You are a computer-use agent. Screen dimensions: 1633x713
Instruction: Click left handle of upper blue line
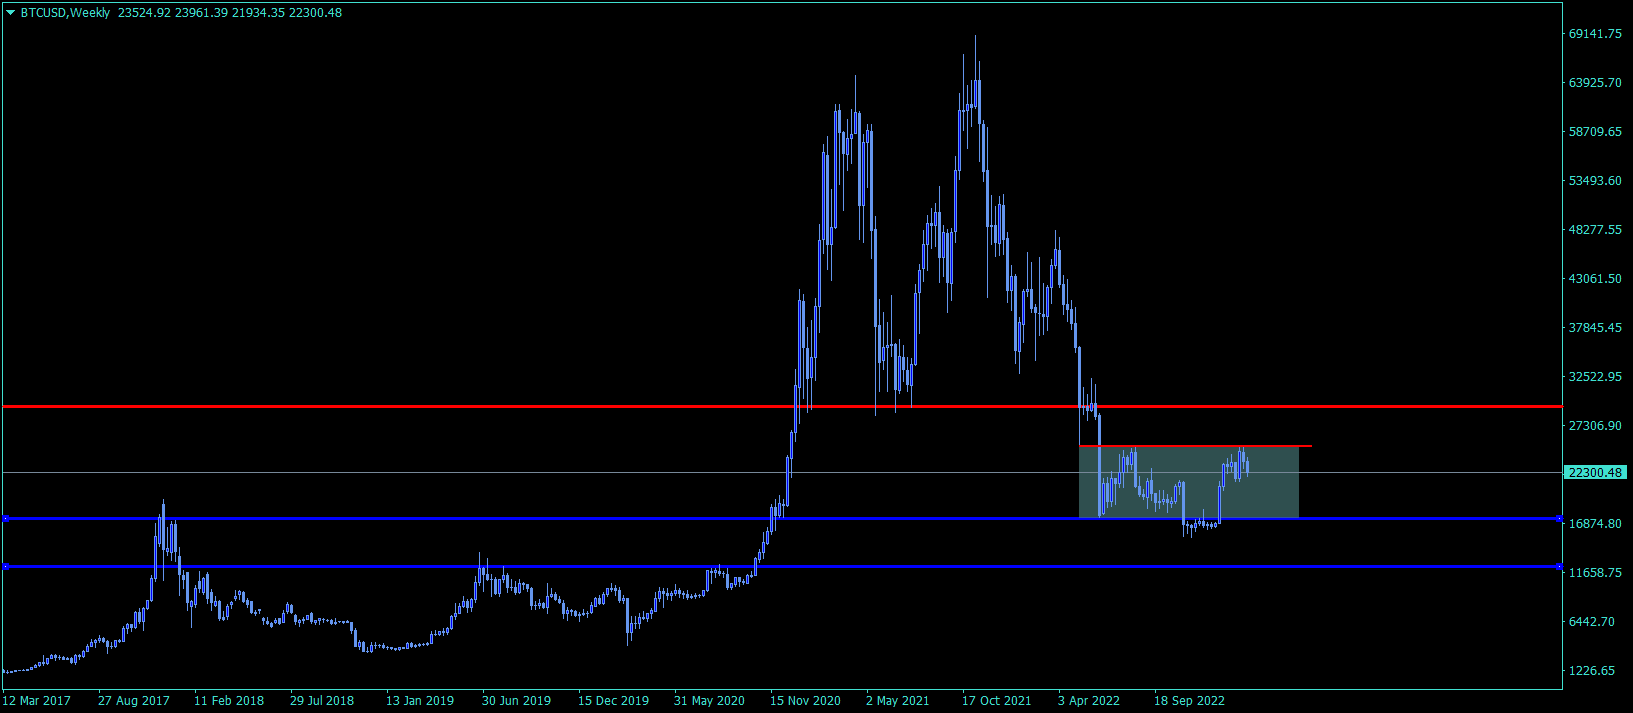tap(5, 518)
